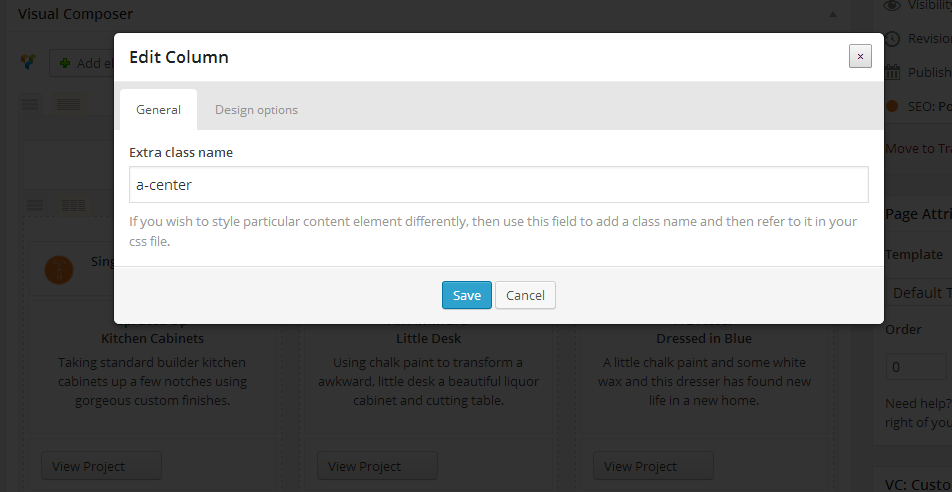Click View Project under Kitchen Cabinets
This screenshot has width=952, height=492.
(101, 466)
